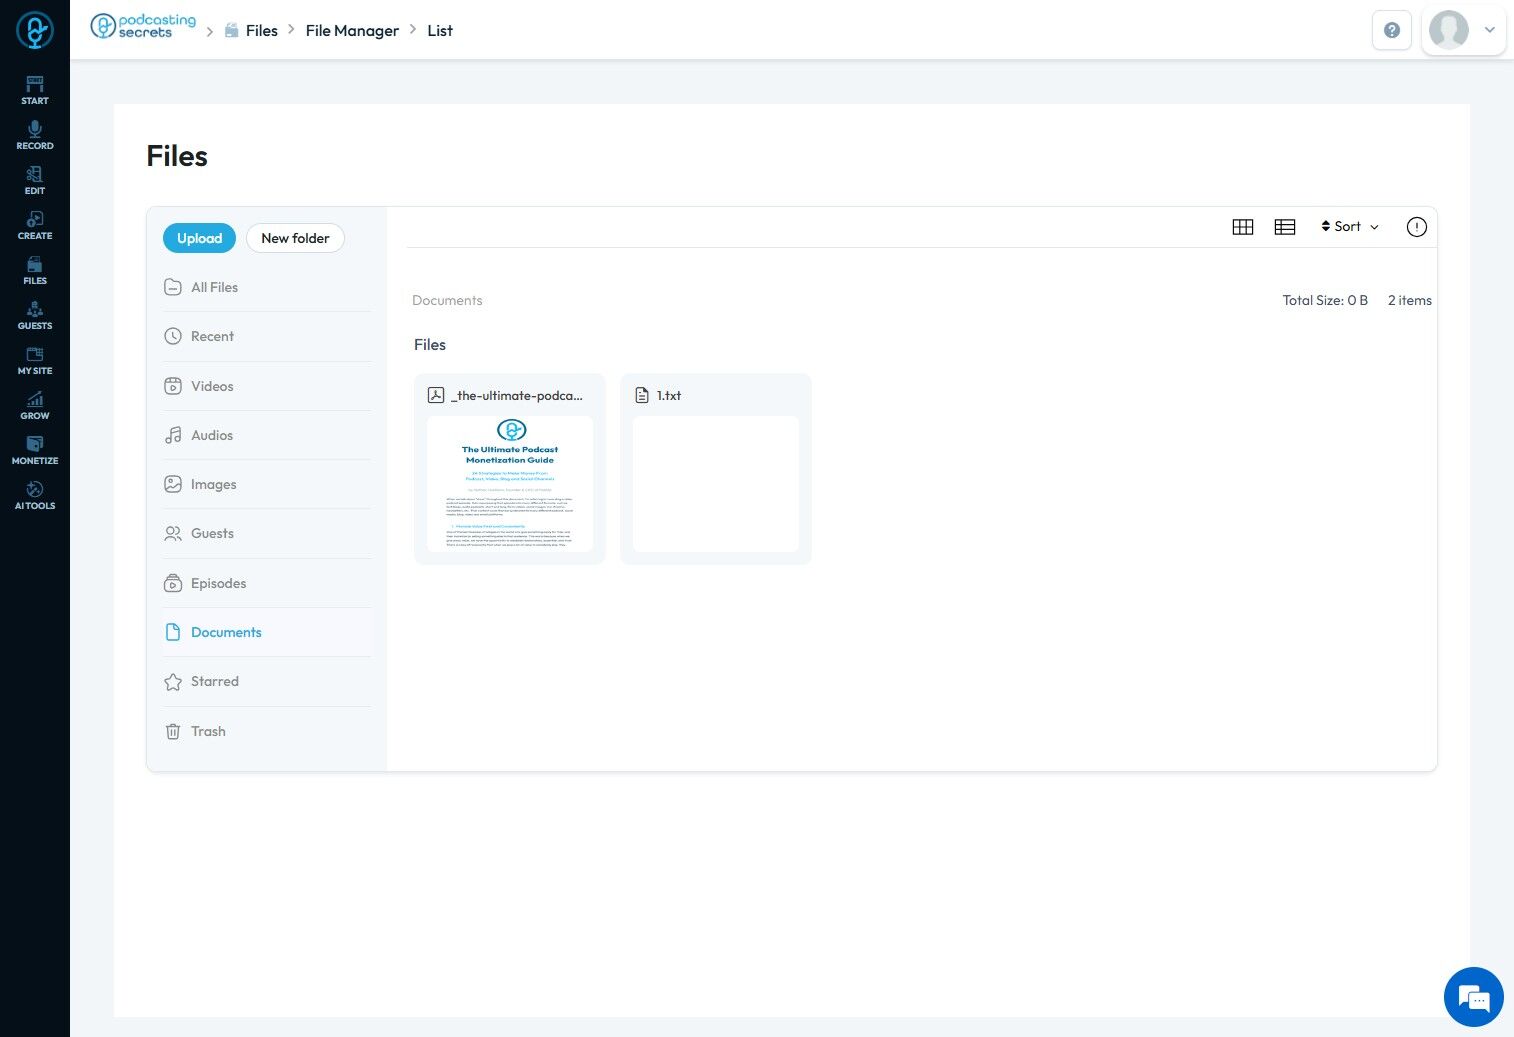Click the user profile avatar
Viewport: 1514px width, 1037px height.
(x=1449, y=30)
